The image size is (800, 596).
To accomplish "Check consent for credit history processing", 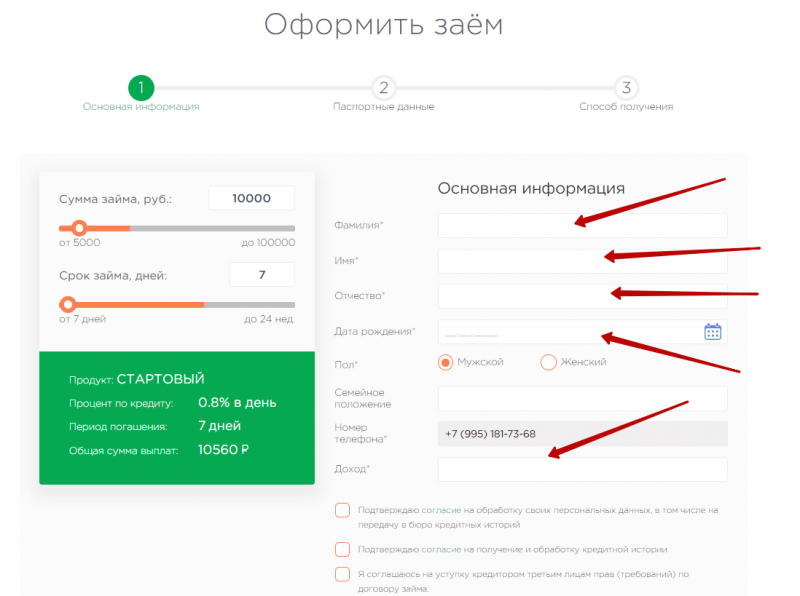I will (341, 549).
